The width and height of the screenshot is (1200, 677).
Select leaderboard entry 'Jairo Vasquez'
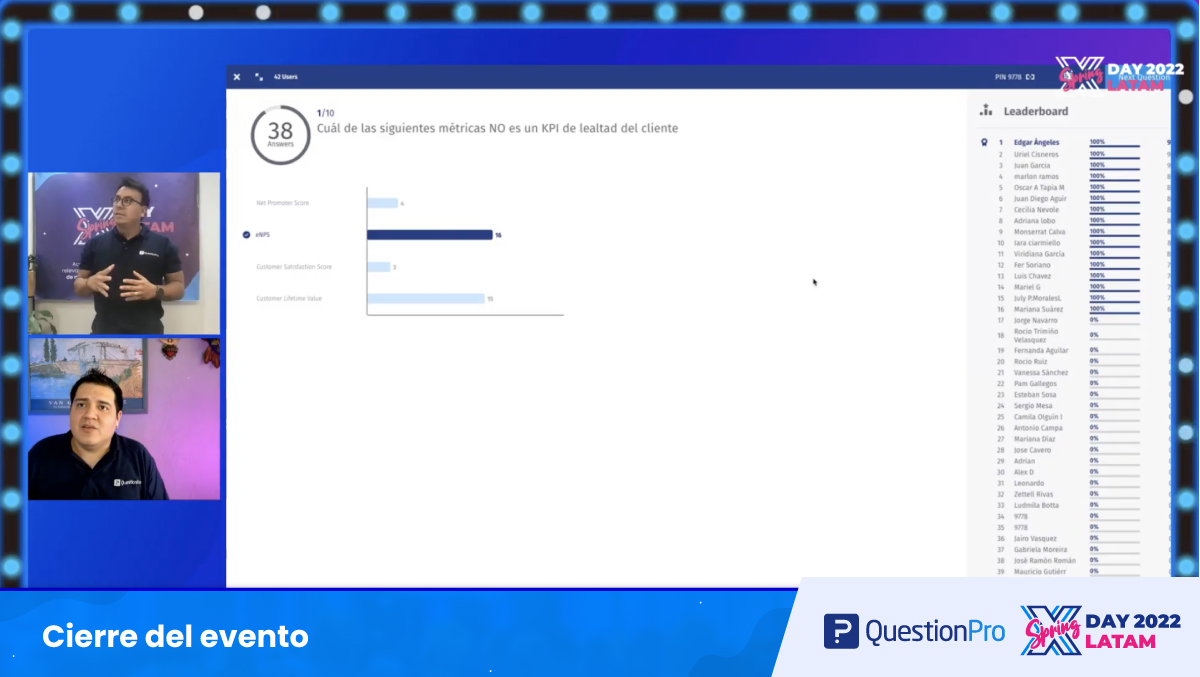click(x=1036, y=538)
